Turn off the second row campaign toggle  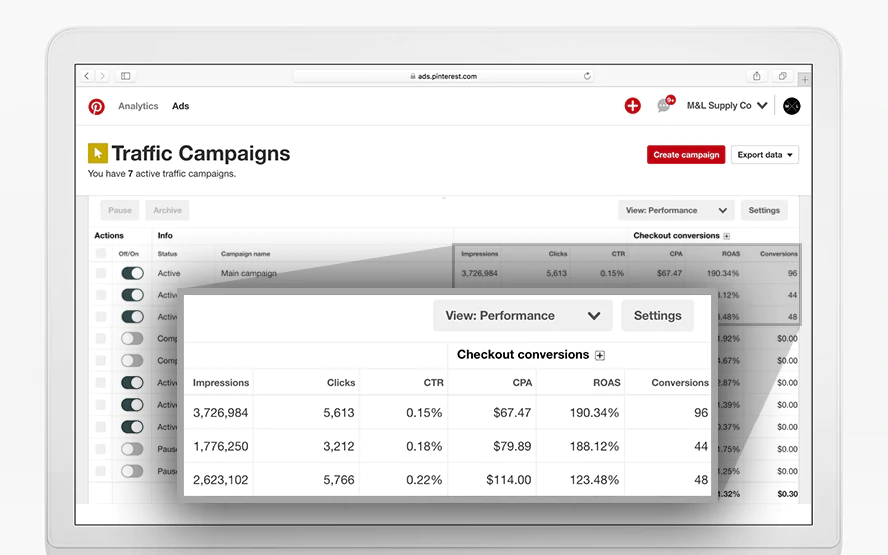pyautogui.click(x=133, y=295)
